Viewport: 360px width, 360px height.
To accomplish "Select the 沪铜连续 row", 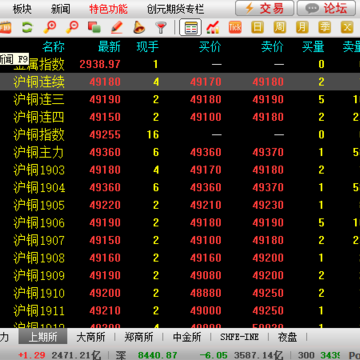I will coord(180,82).
